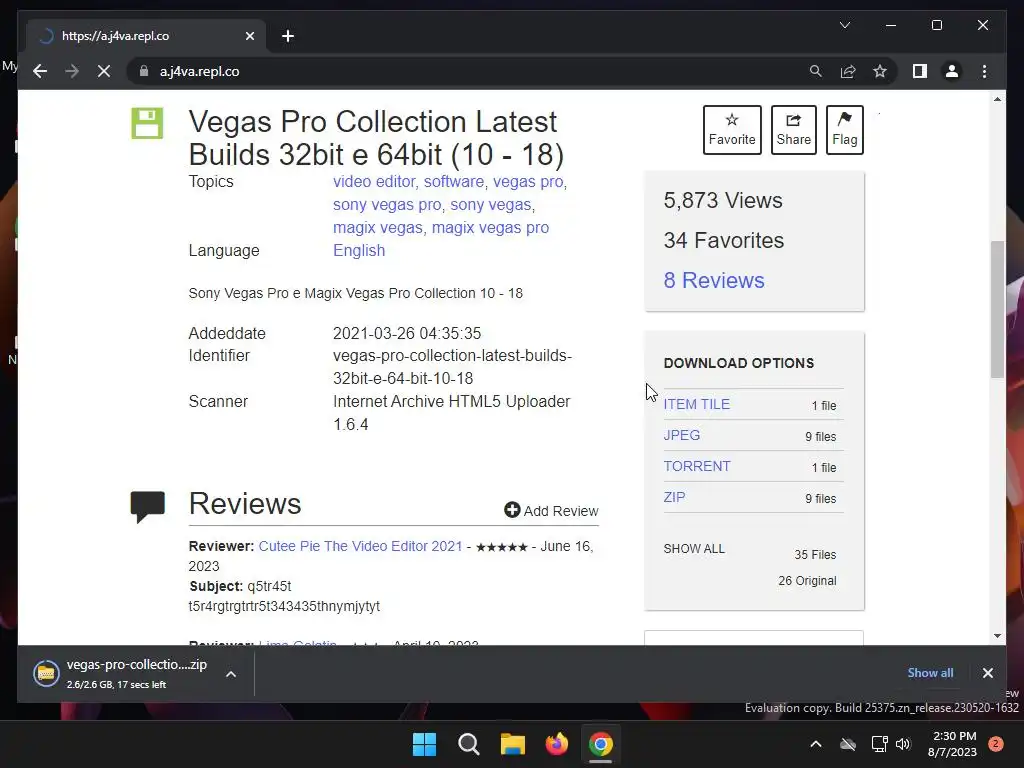Share this page using the address bar share icon

(x=848, y=71)
